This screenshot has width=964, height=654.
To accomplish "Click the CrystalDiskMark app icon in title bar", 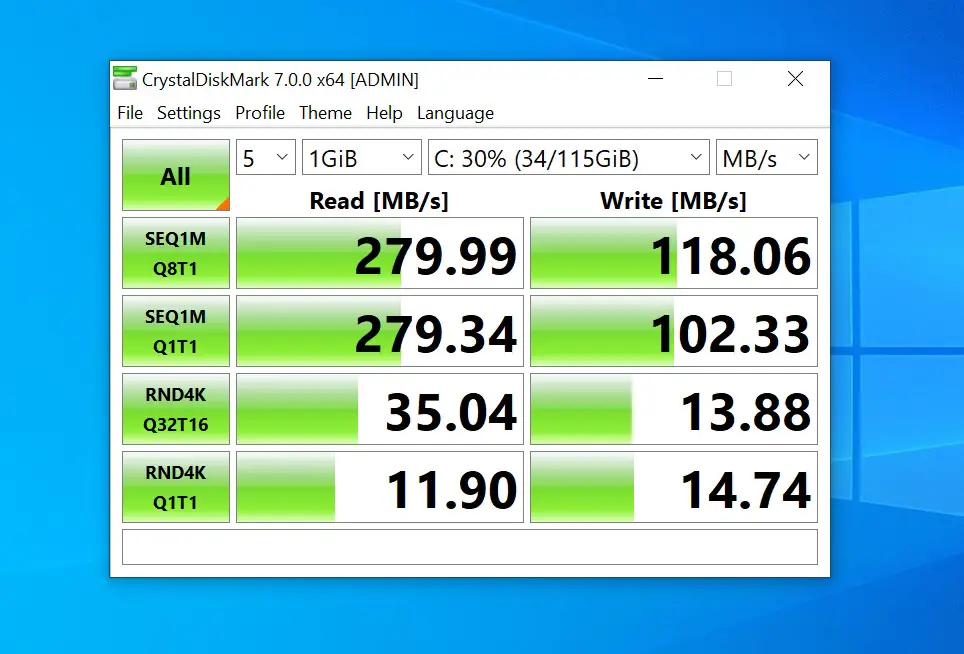I will (x=125, y=79).
